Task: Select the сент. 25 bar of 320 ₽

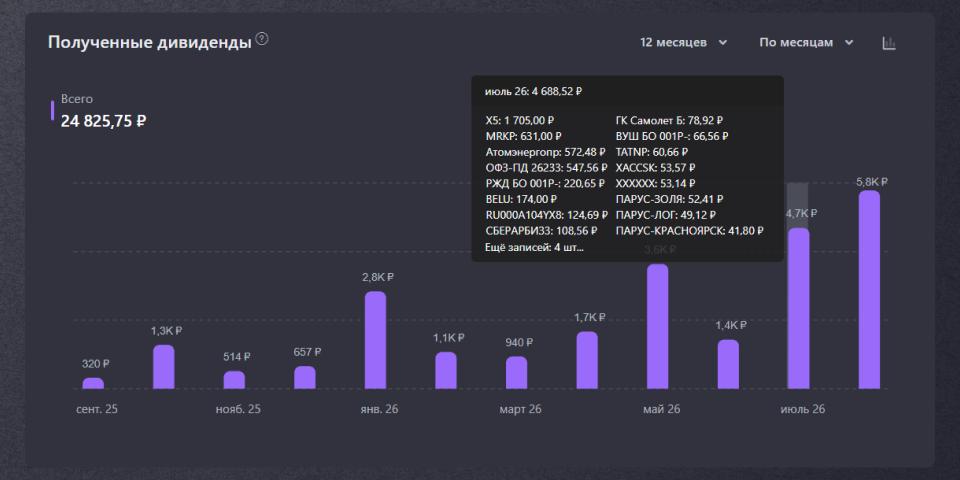Action: click(93, 383)
